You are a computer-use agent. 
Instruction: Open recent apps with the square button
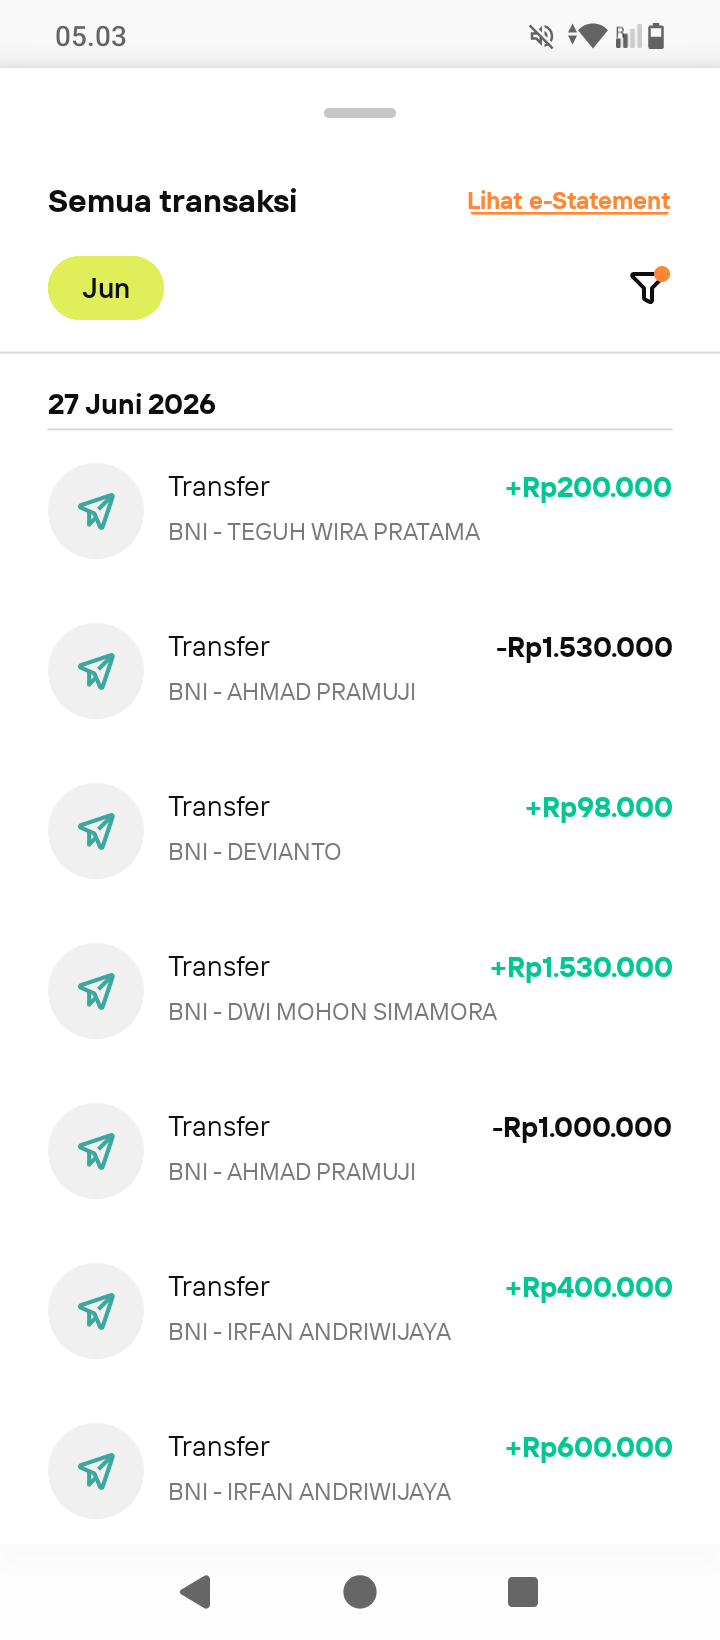click(x=523, y=1591)
